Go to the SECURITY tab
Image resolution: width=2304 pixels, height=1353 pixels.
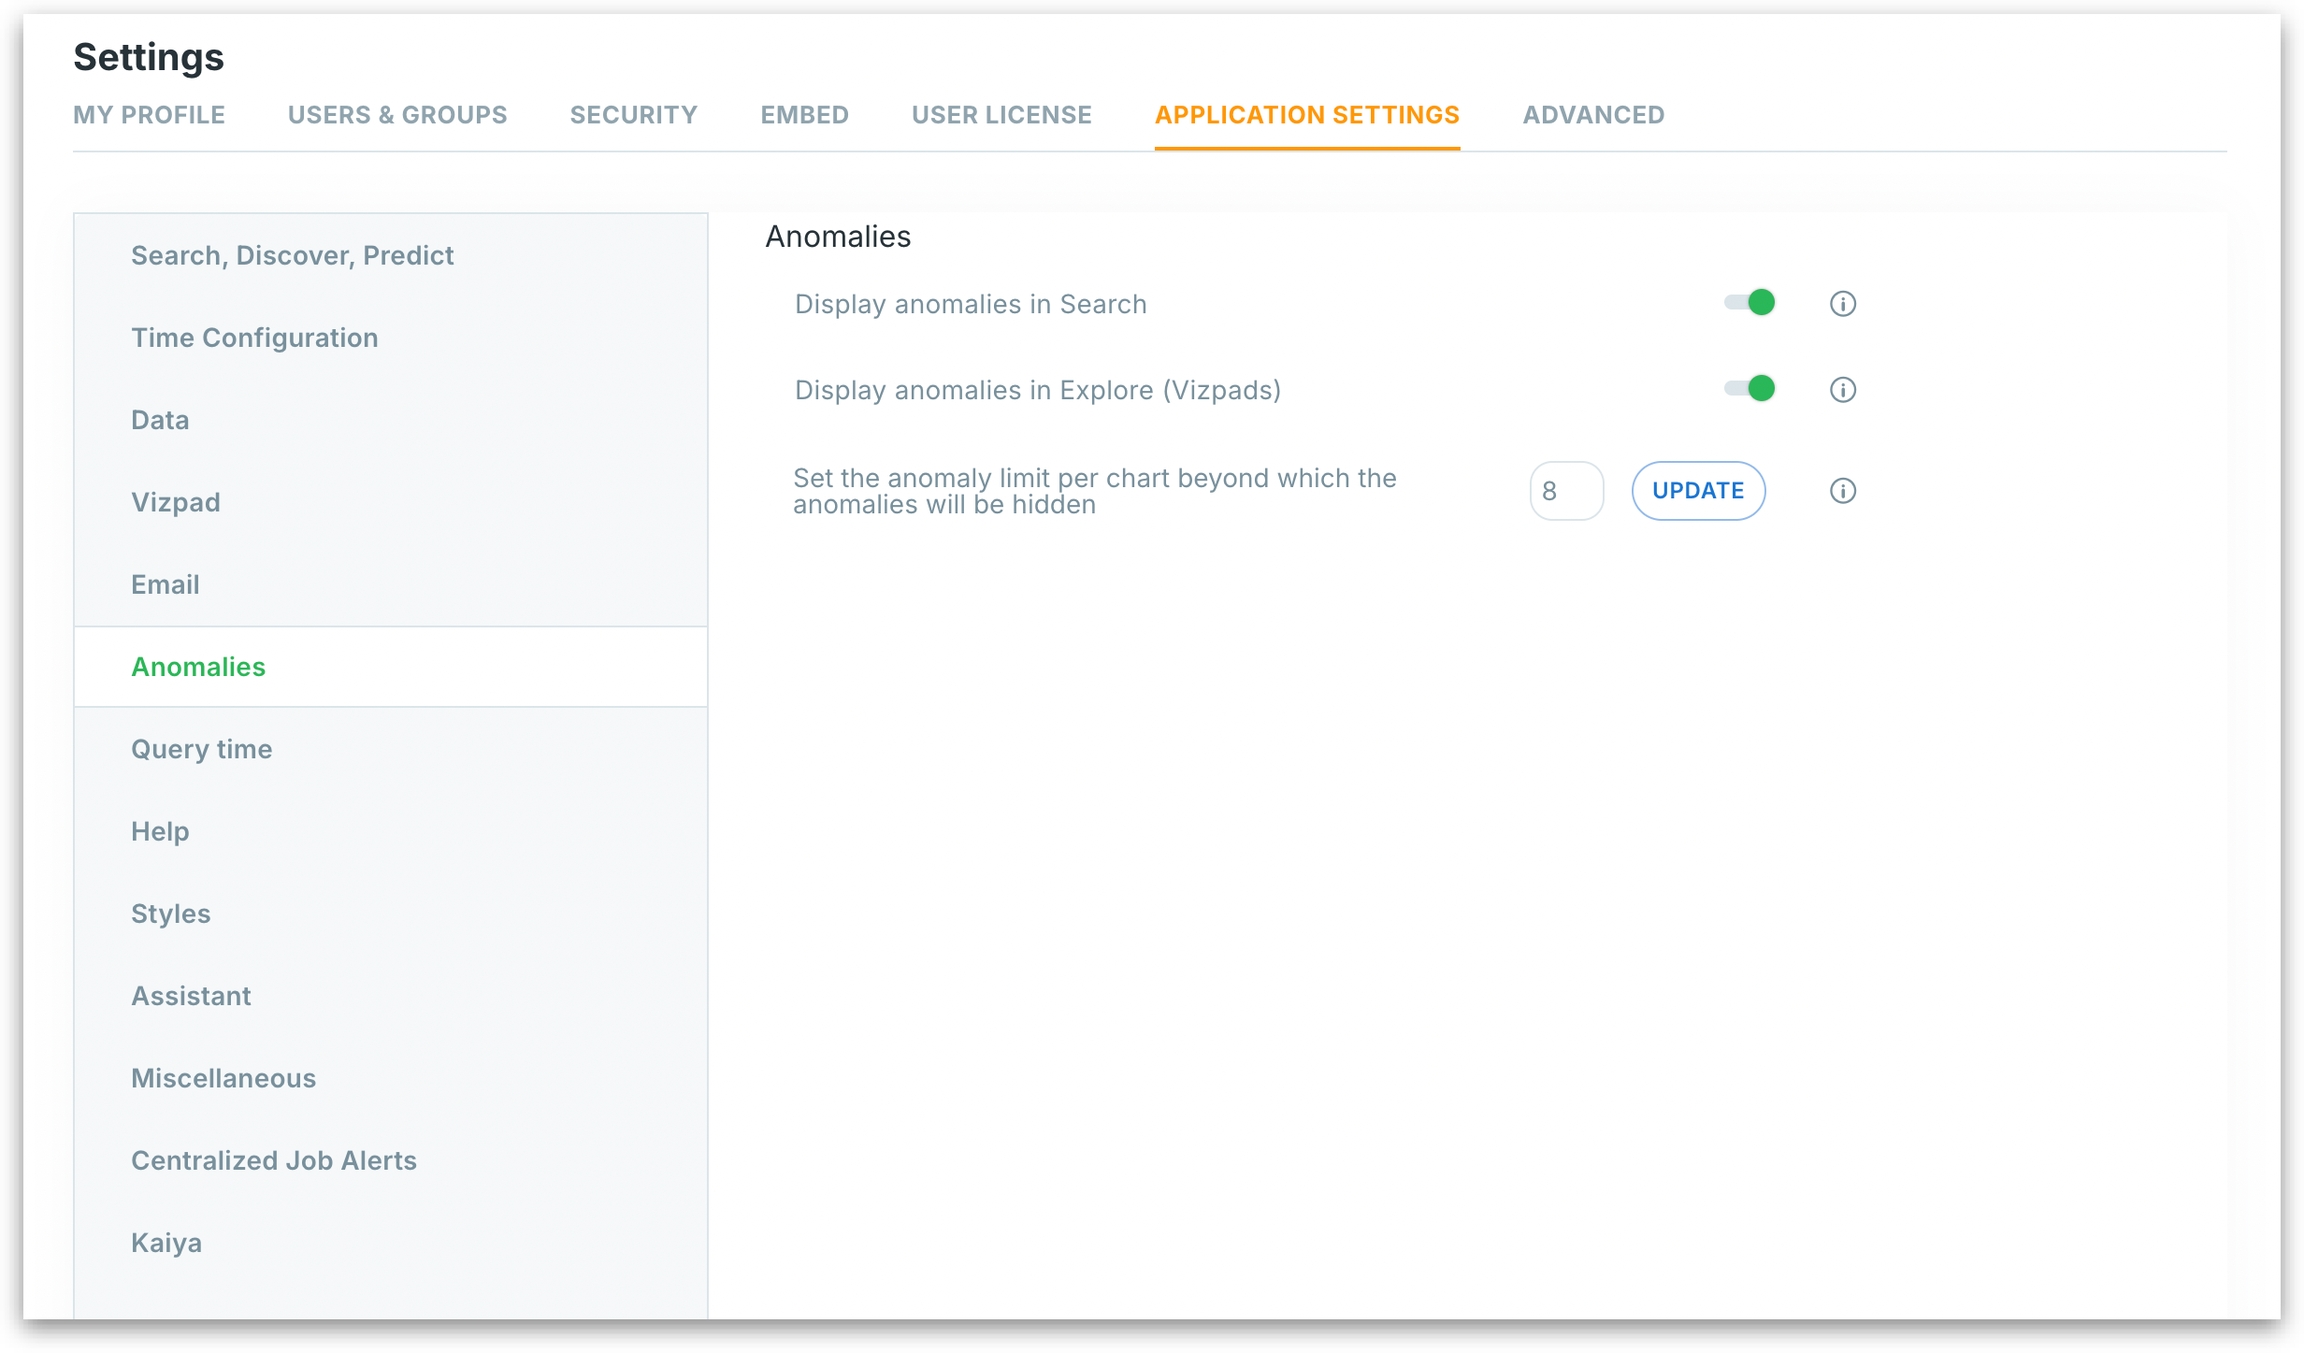pos(633,115)
